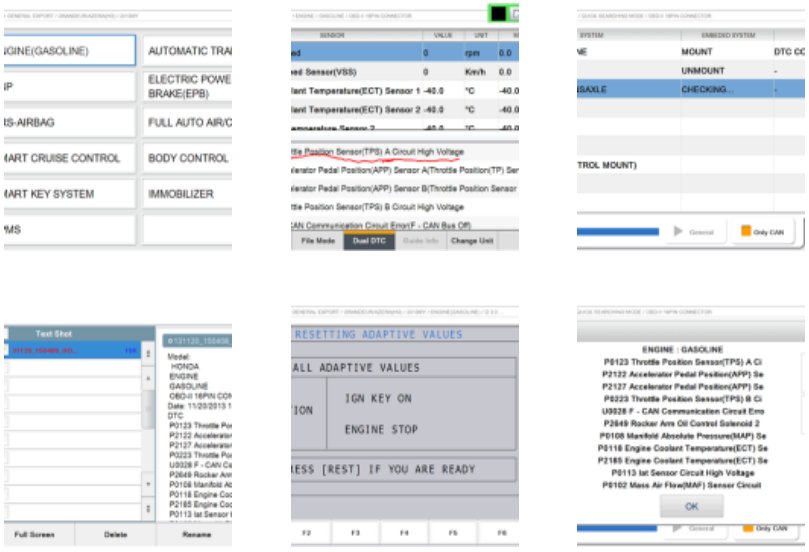Click General play icon on CHECKING... search screen
The image size is (809, 552).
coord(678,231)
